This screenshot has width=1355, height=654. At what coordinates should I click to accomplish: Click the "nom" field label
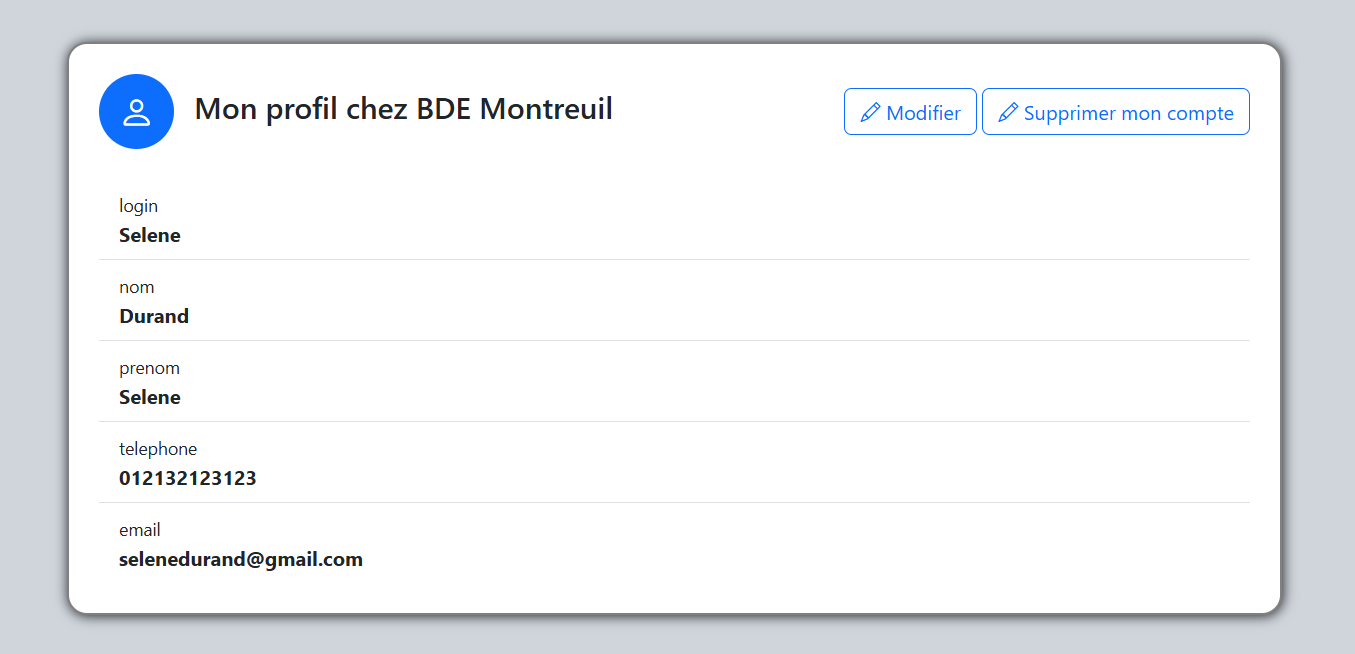click(x=137, y=287)
